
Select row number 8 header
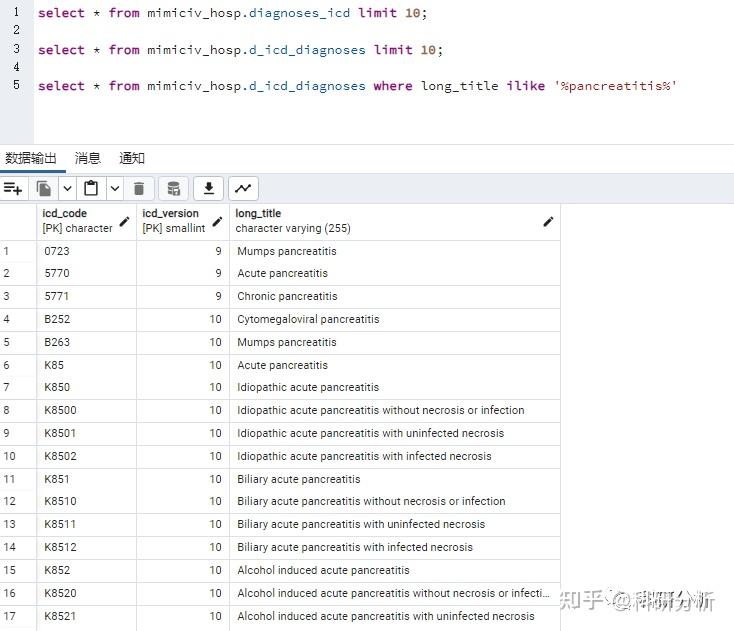pyautogui.click(x=18, y=411)
